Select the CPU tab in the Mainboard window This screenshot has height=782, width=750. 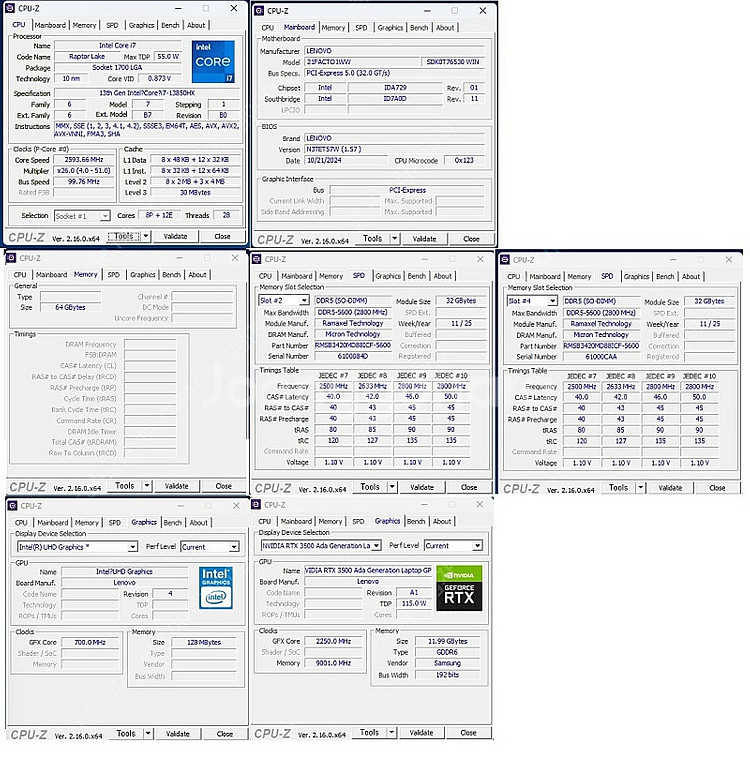[268, 27]
